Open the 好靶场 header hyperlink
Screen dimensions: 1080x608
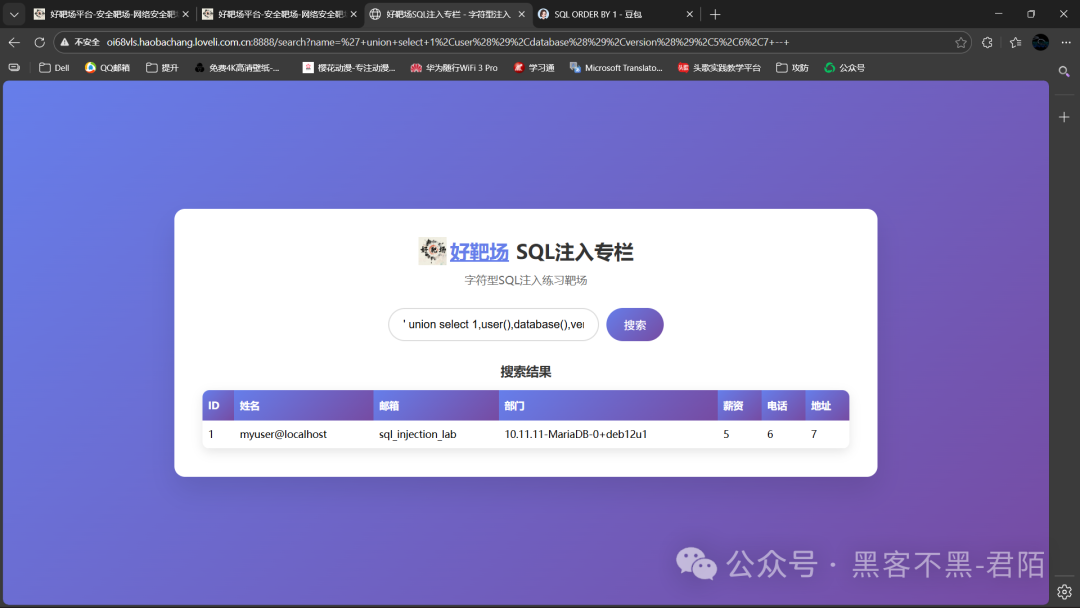(478, 251)
